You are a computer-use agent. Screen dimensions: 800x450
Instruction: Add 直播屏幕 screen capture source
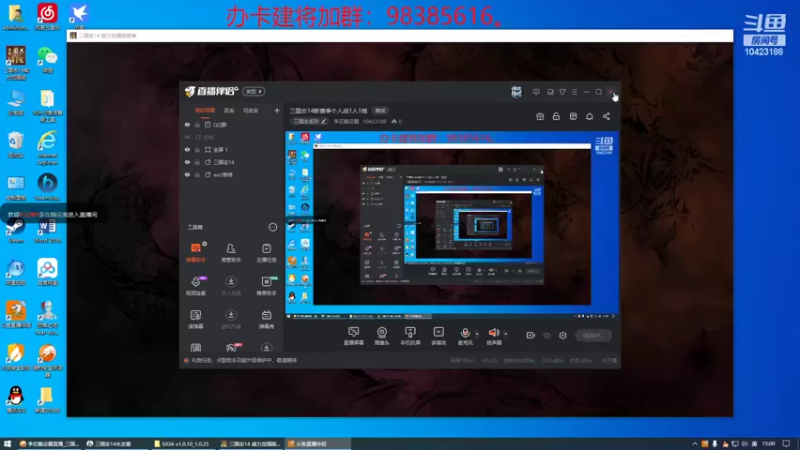(x=353, y=336)
